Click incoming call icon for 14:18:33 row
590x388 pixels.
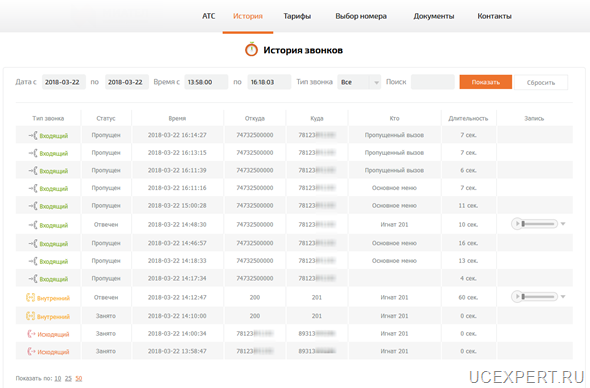click(33, 261)
